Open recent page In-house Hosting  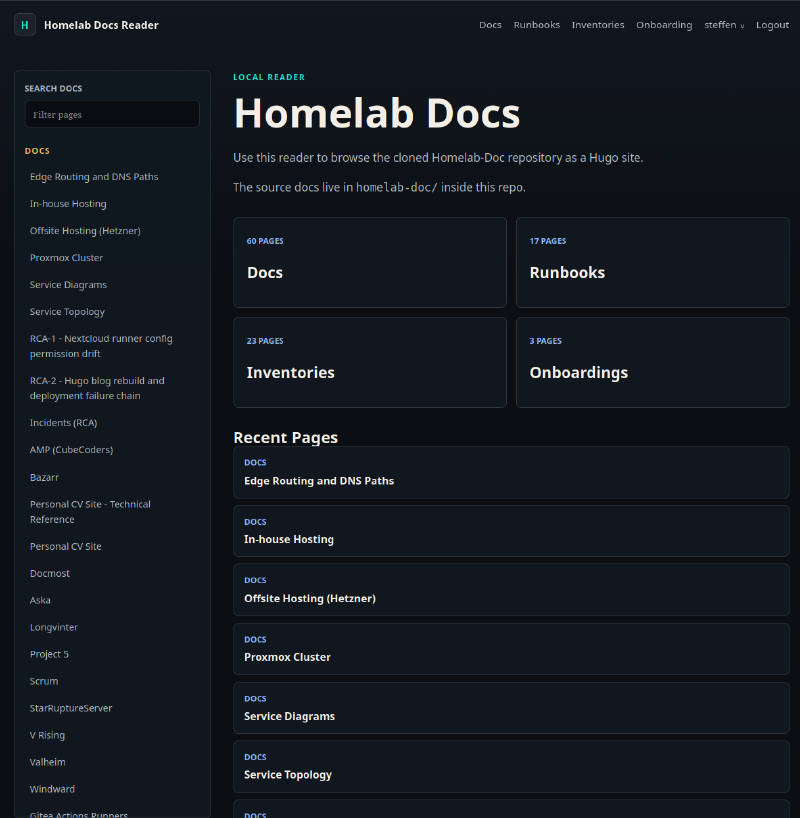coord(511,531)
